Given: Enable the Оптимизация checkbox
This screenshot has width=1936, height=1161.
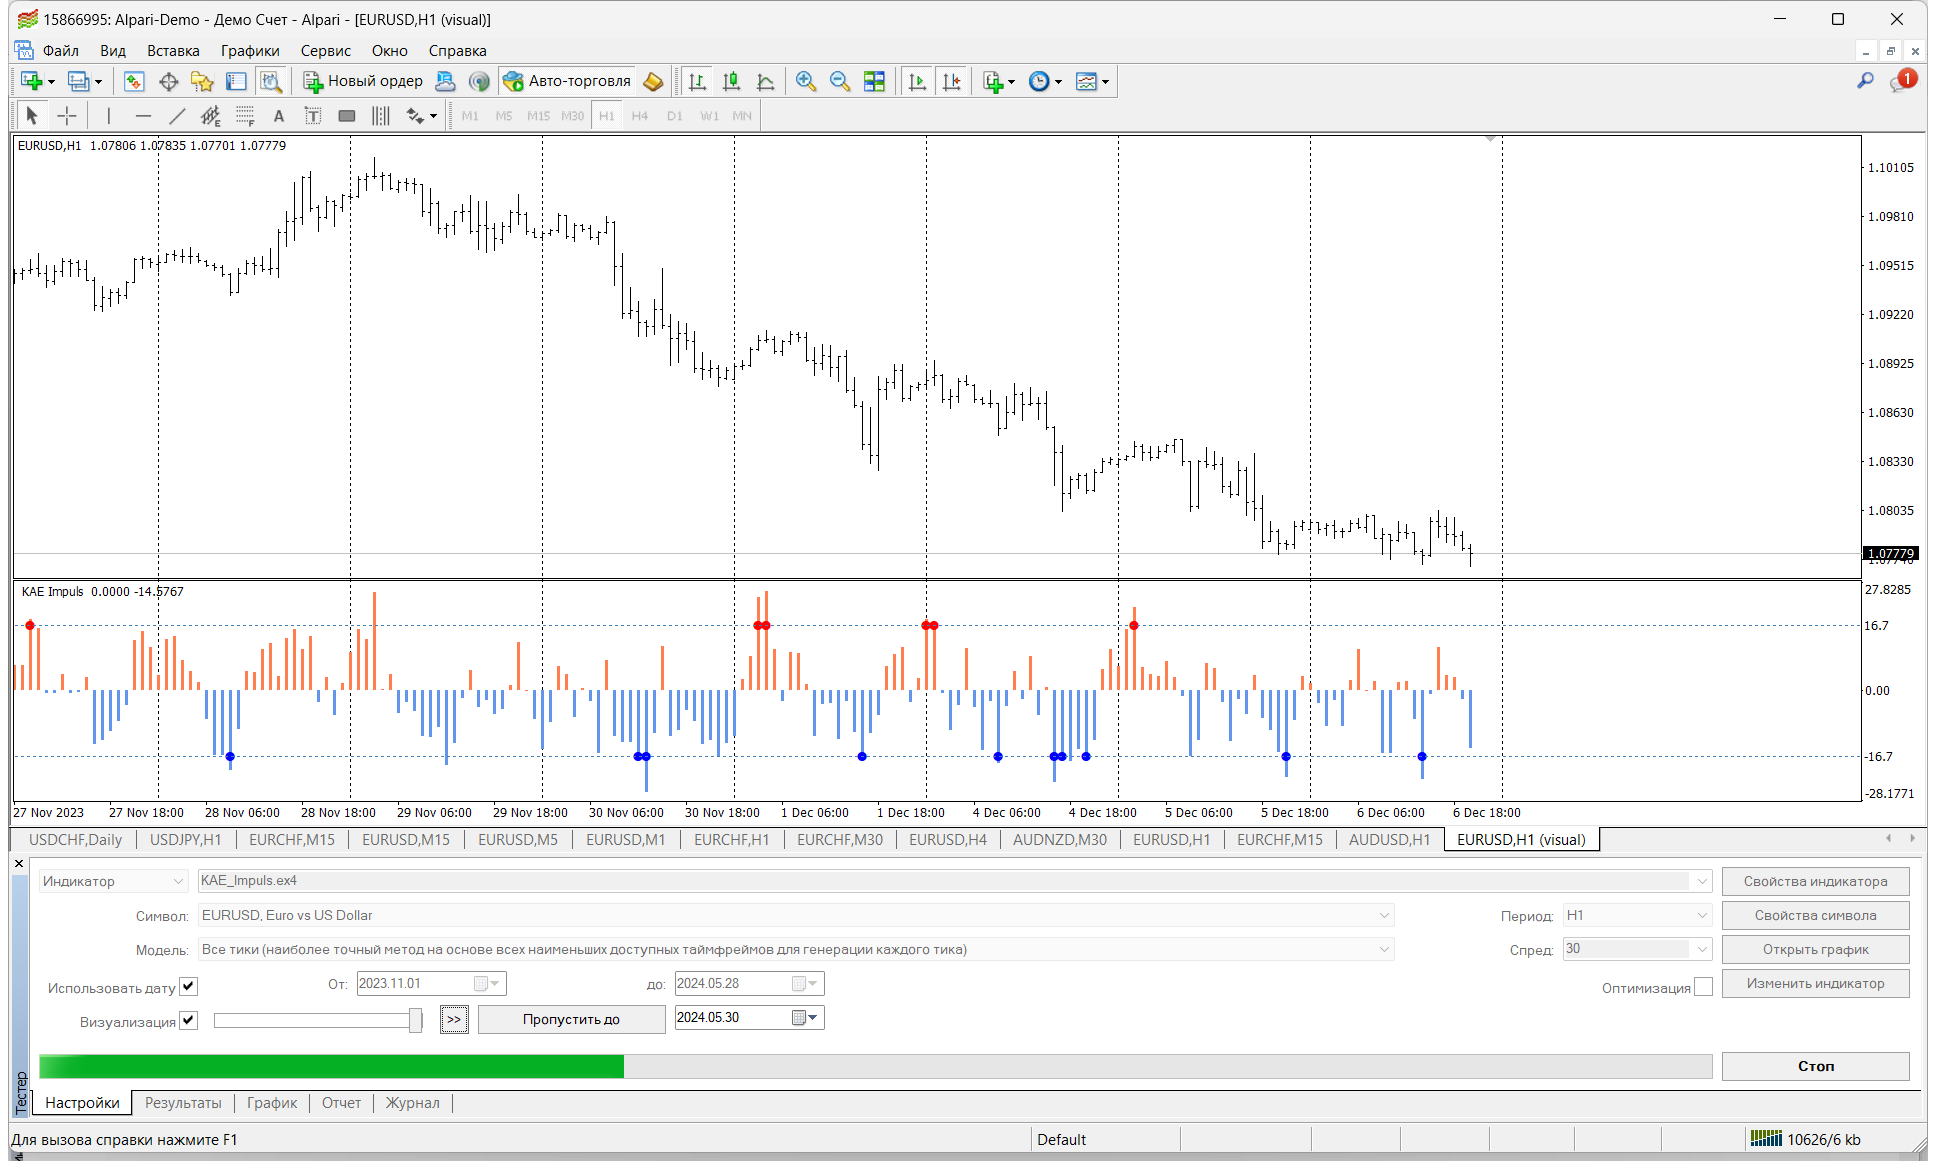Looking at the screenshot, I should pyautogui.click(x=1703, y=987).
